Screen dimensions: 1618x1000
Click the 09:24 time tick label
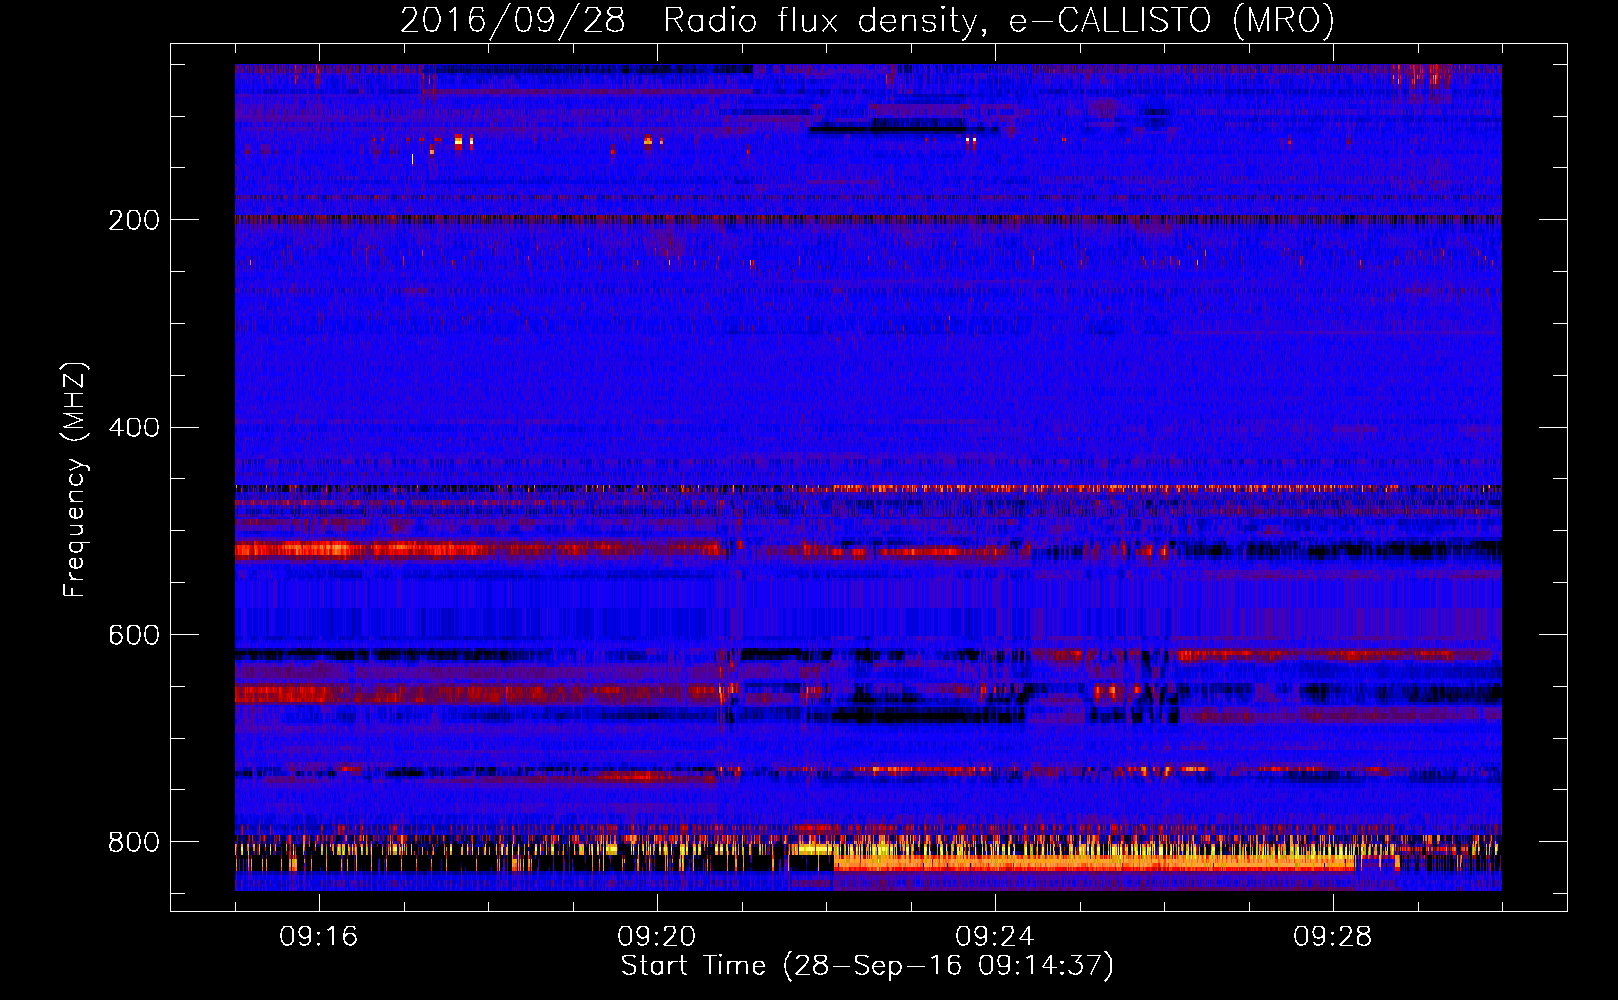[x=995, y=937]
